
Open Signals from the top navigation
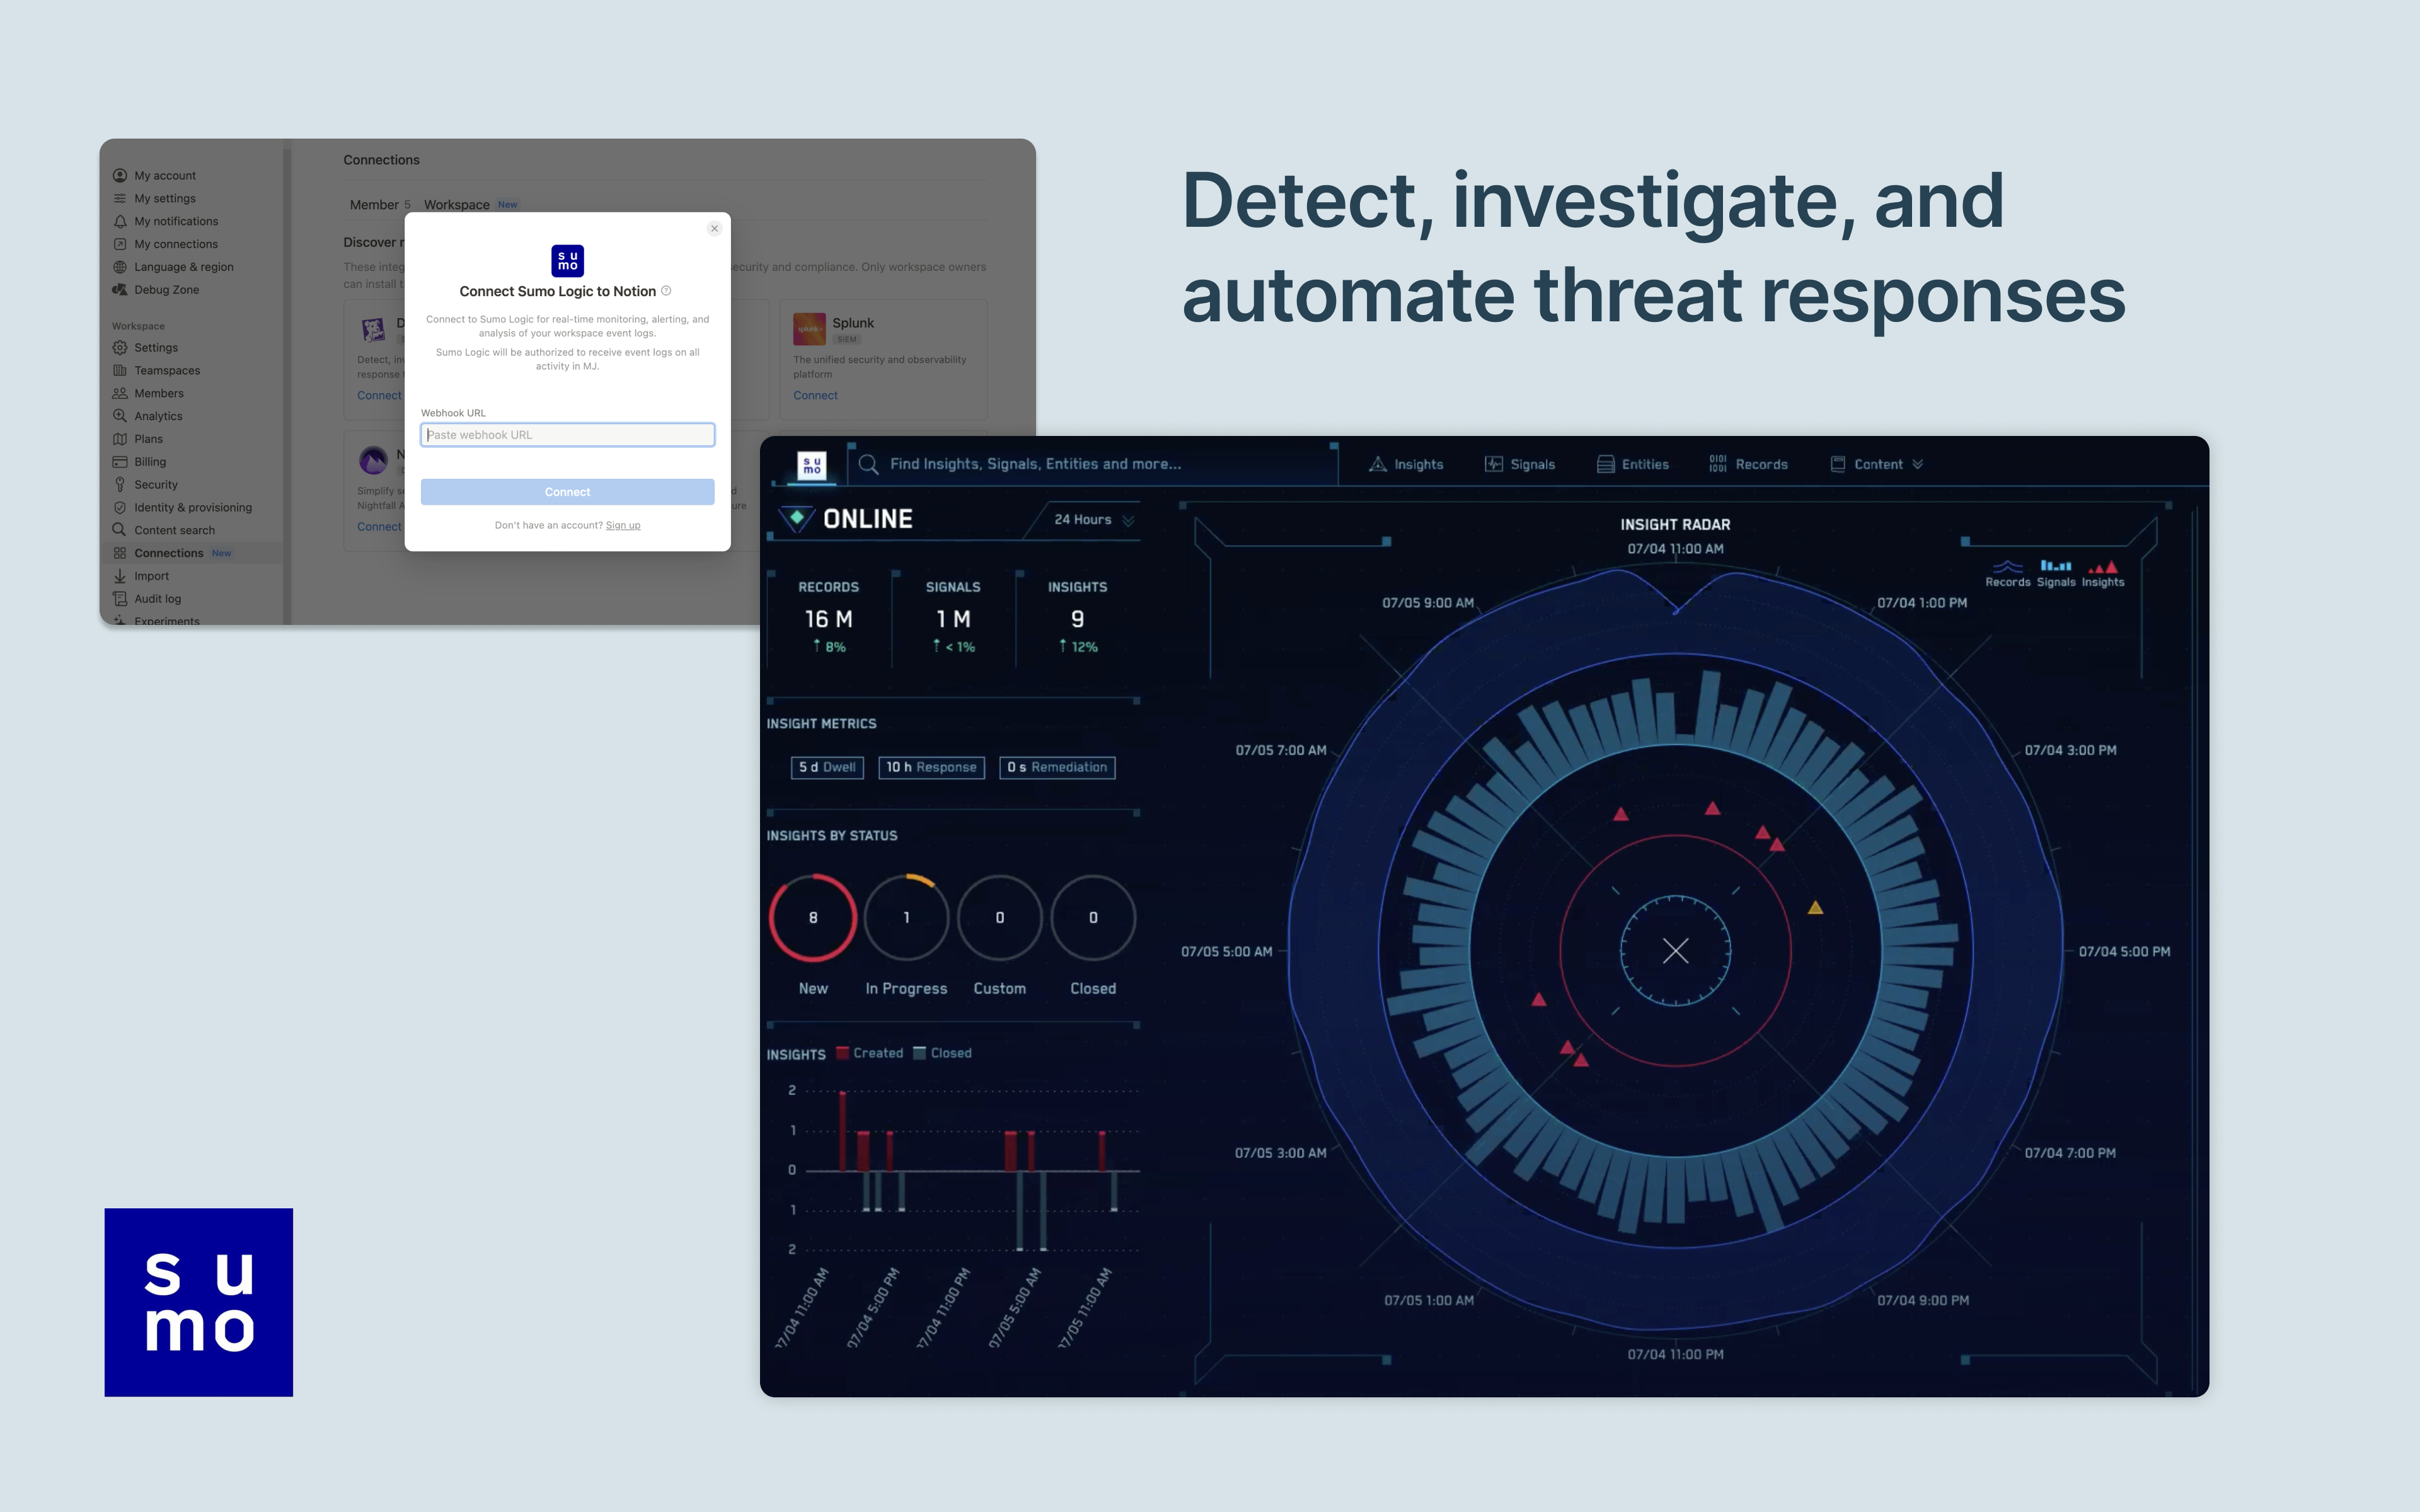pos(1520,465)
